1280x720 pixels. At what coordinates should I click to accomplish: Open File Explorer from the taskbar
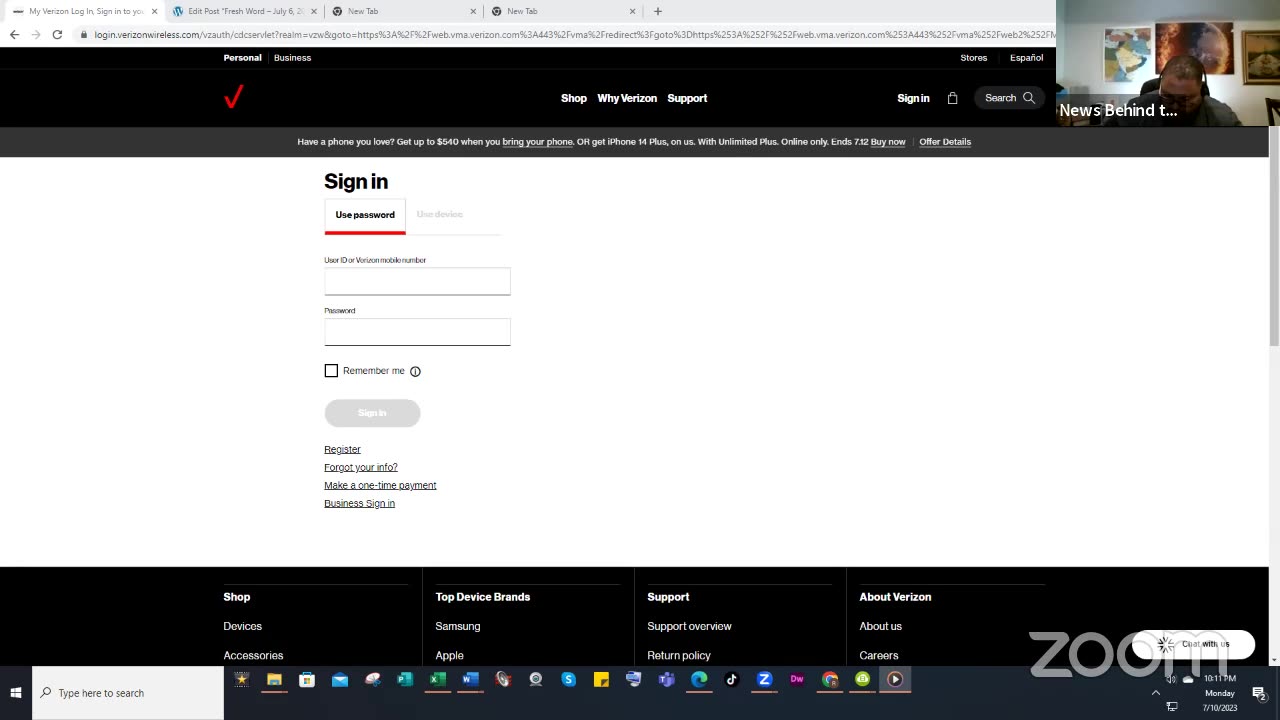[274, 680]
